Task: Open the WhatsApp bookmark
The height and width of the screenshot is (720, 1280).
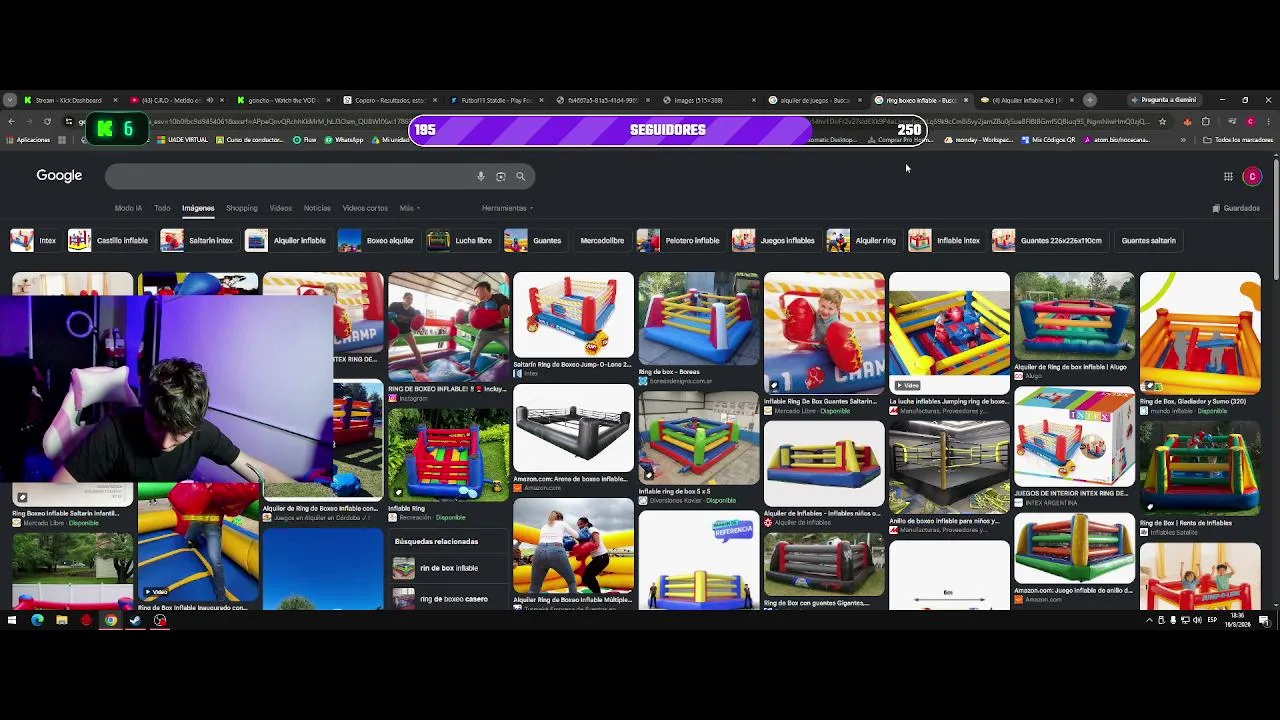Action: [343, 140]
